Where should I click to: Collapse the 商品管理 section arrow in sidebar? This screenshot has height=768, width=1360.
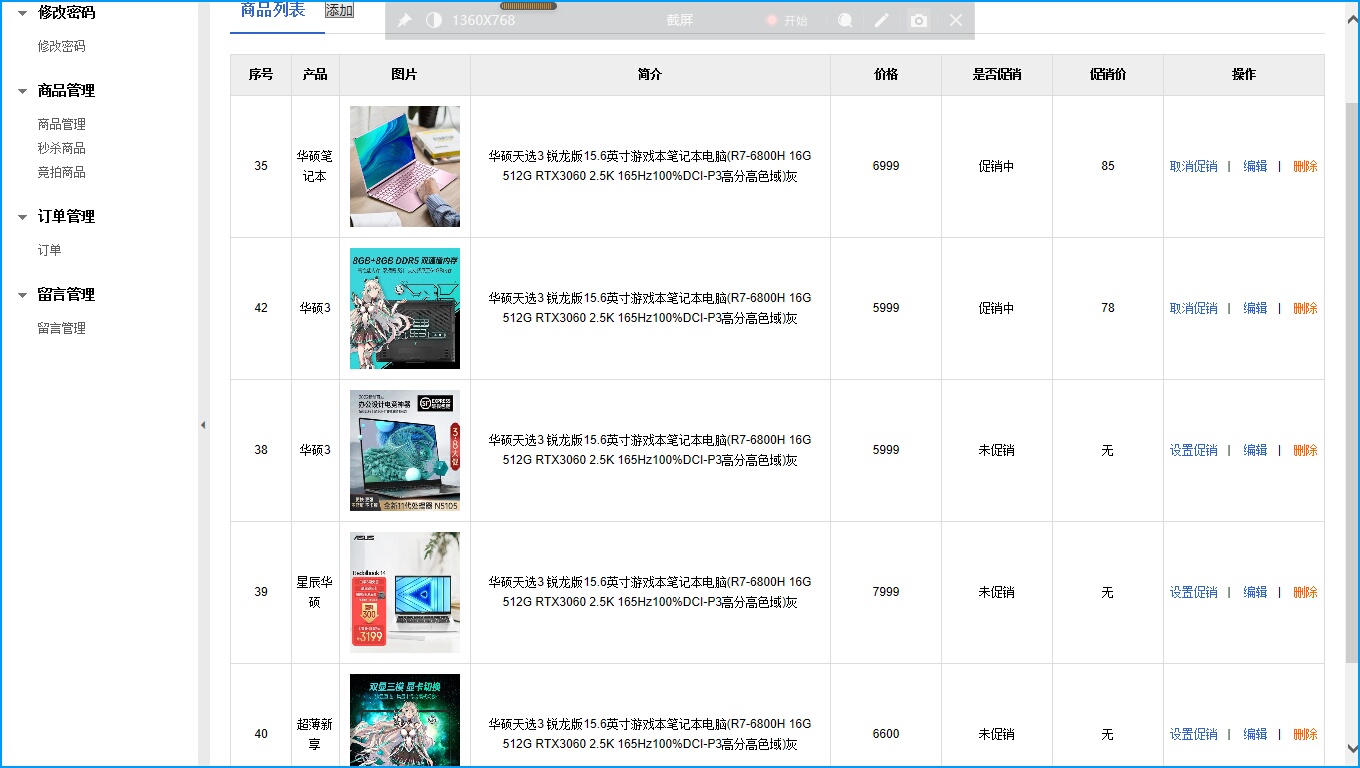coord(22,91)
